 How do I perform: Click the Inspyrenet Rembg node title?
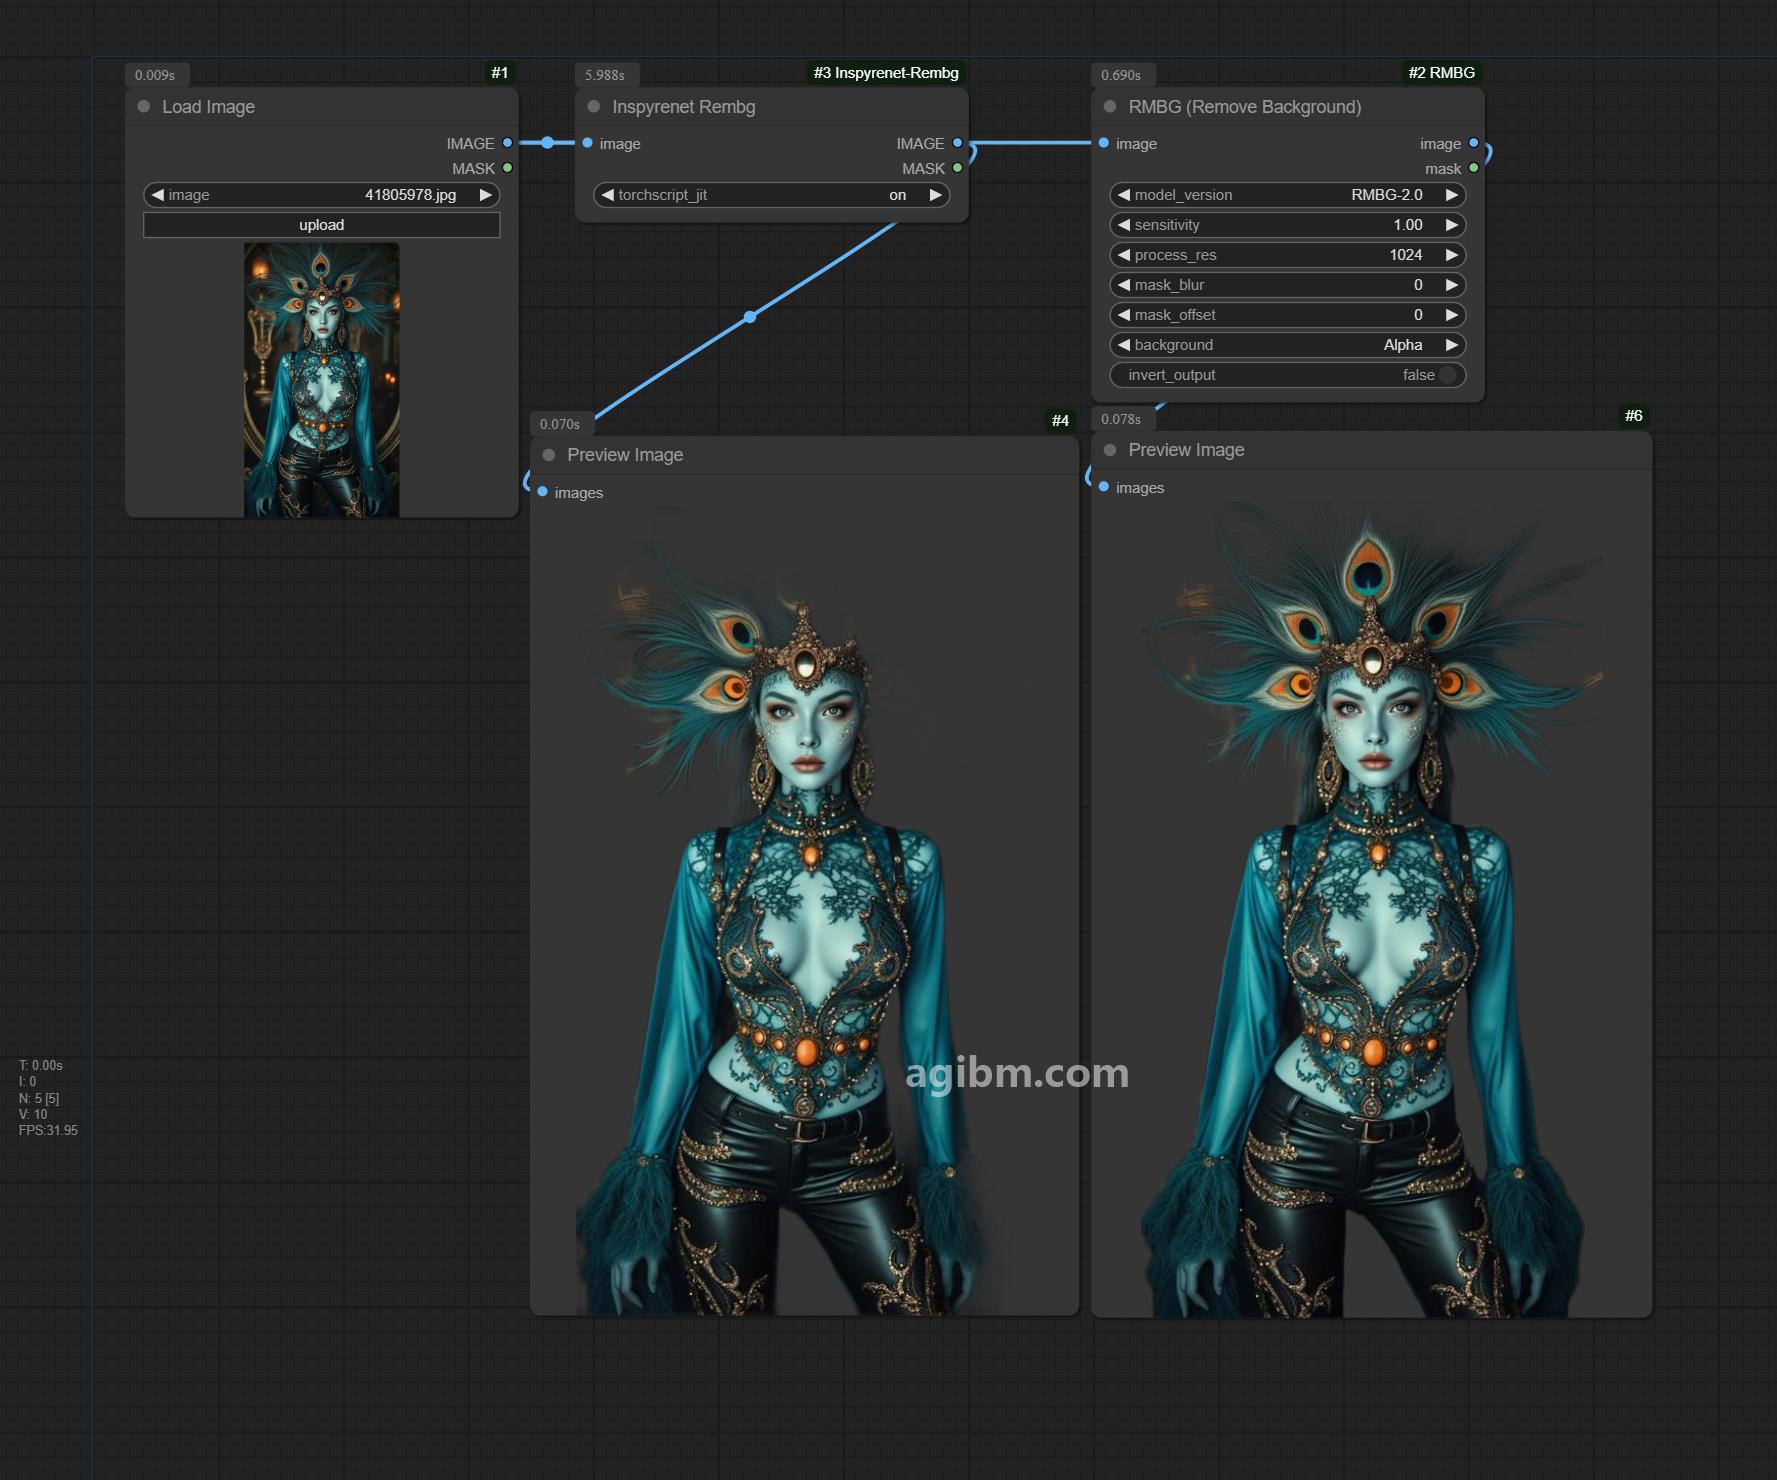(684, 107)
